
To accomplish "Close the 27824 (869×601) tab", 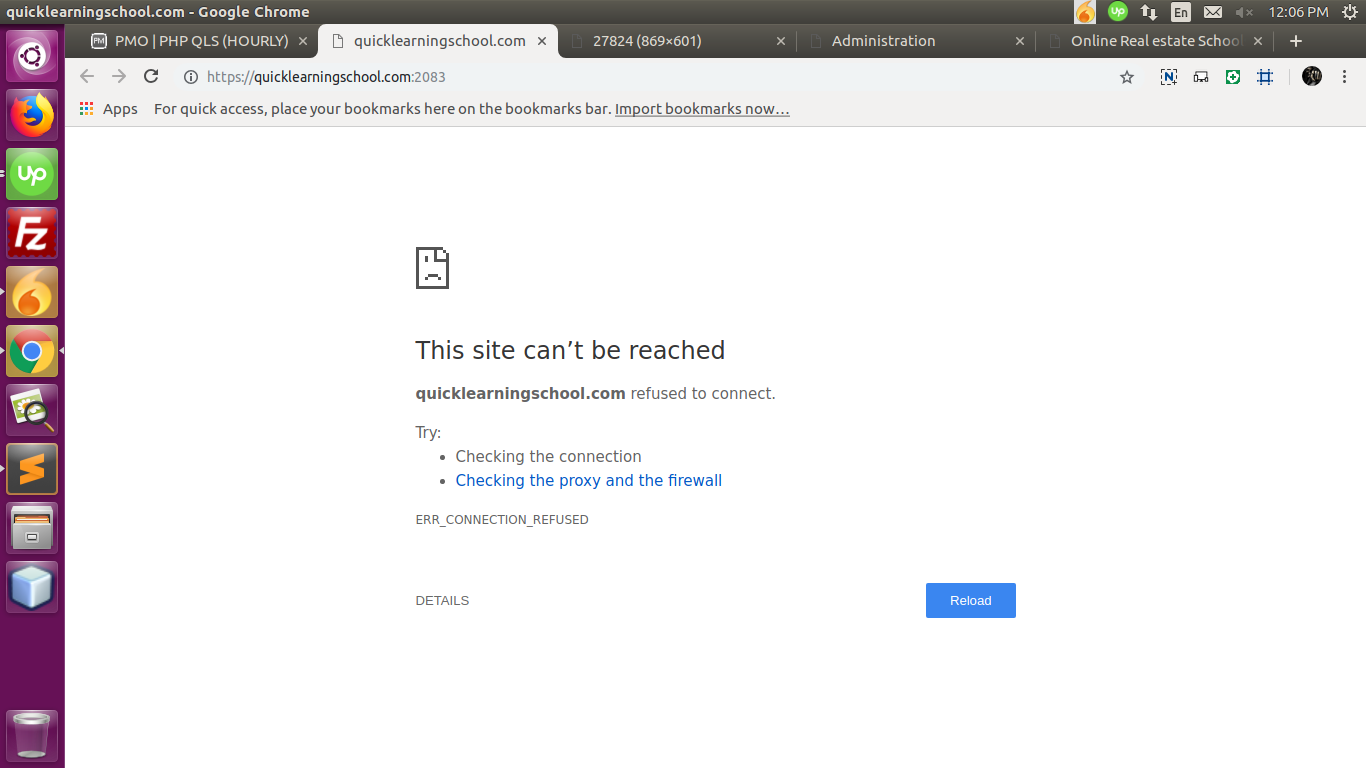I will (x=781, y=41).
